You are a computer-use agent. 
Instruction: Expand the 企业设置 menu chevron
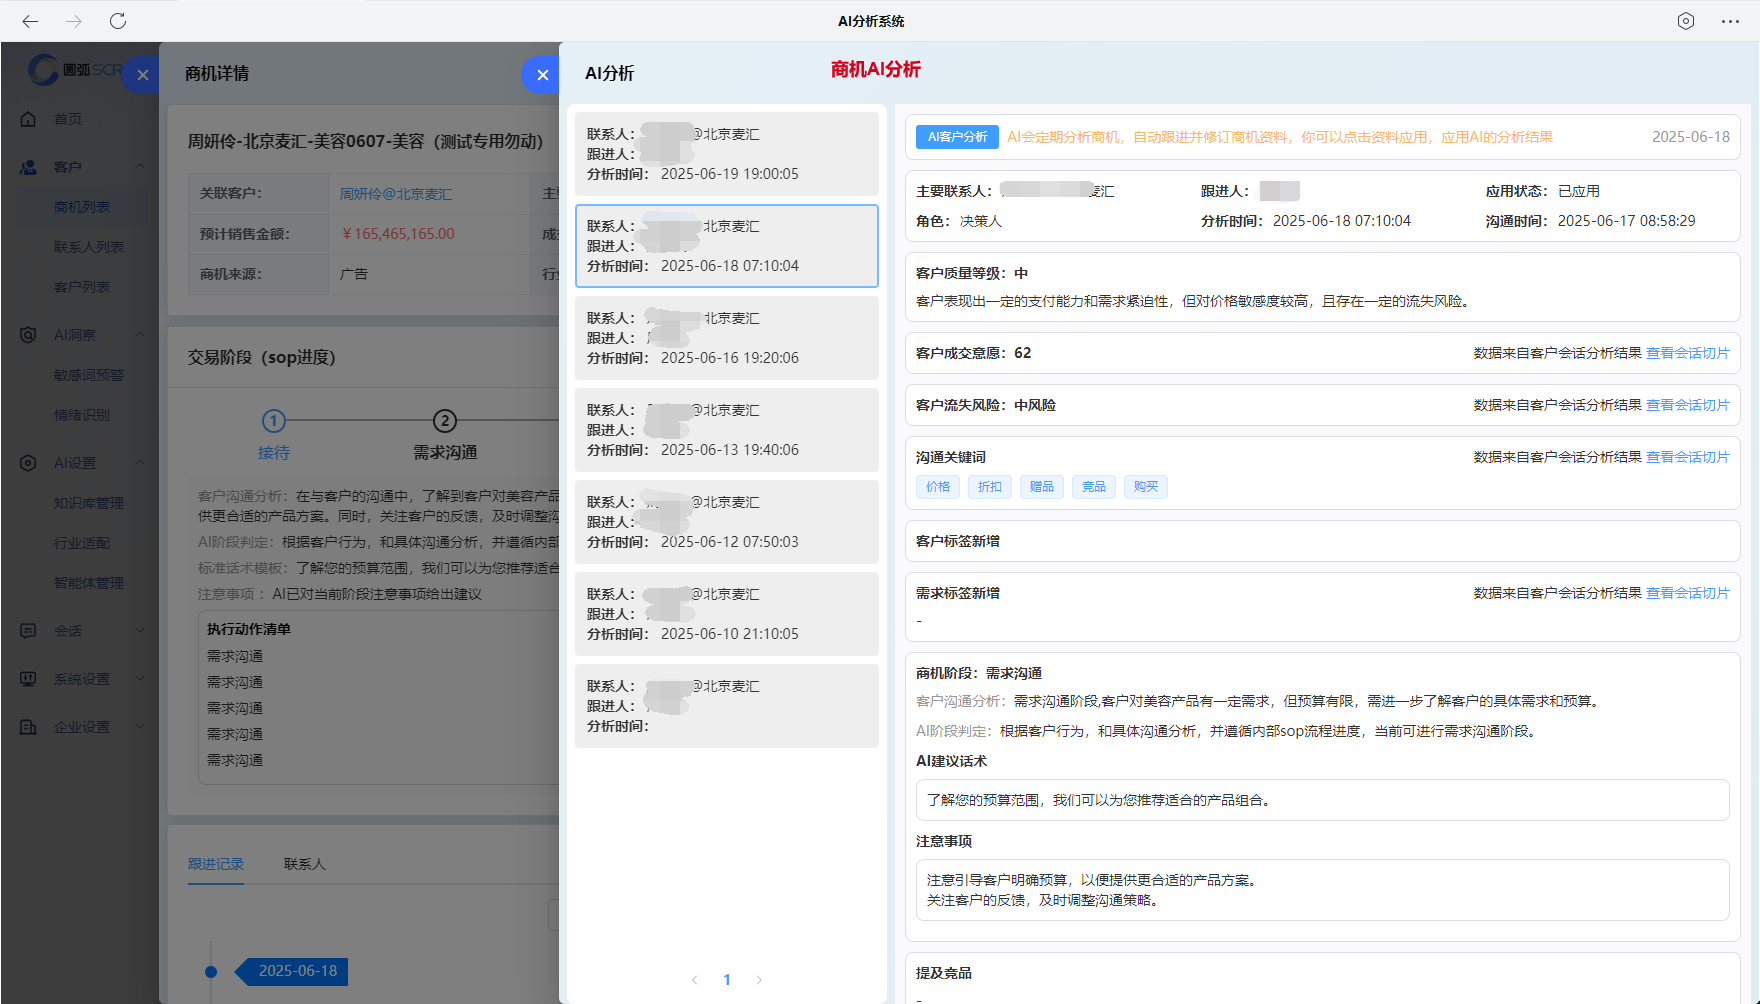pos(140,727)
